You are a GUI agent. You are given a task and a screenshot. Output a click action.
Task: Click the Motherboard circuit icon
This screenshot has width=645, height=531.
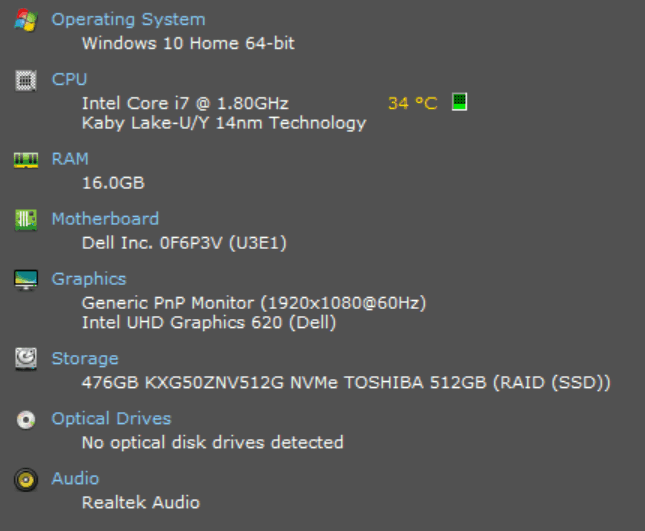(26, 220)
